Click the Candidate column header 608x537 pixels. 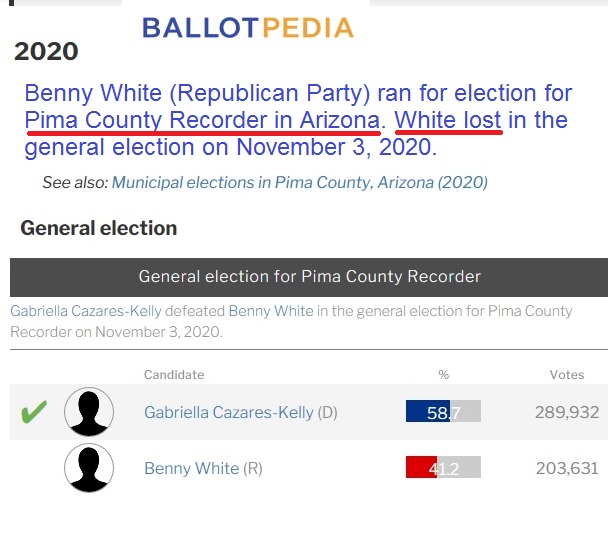(174, 375)
